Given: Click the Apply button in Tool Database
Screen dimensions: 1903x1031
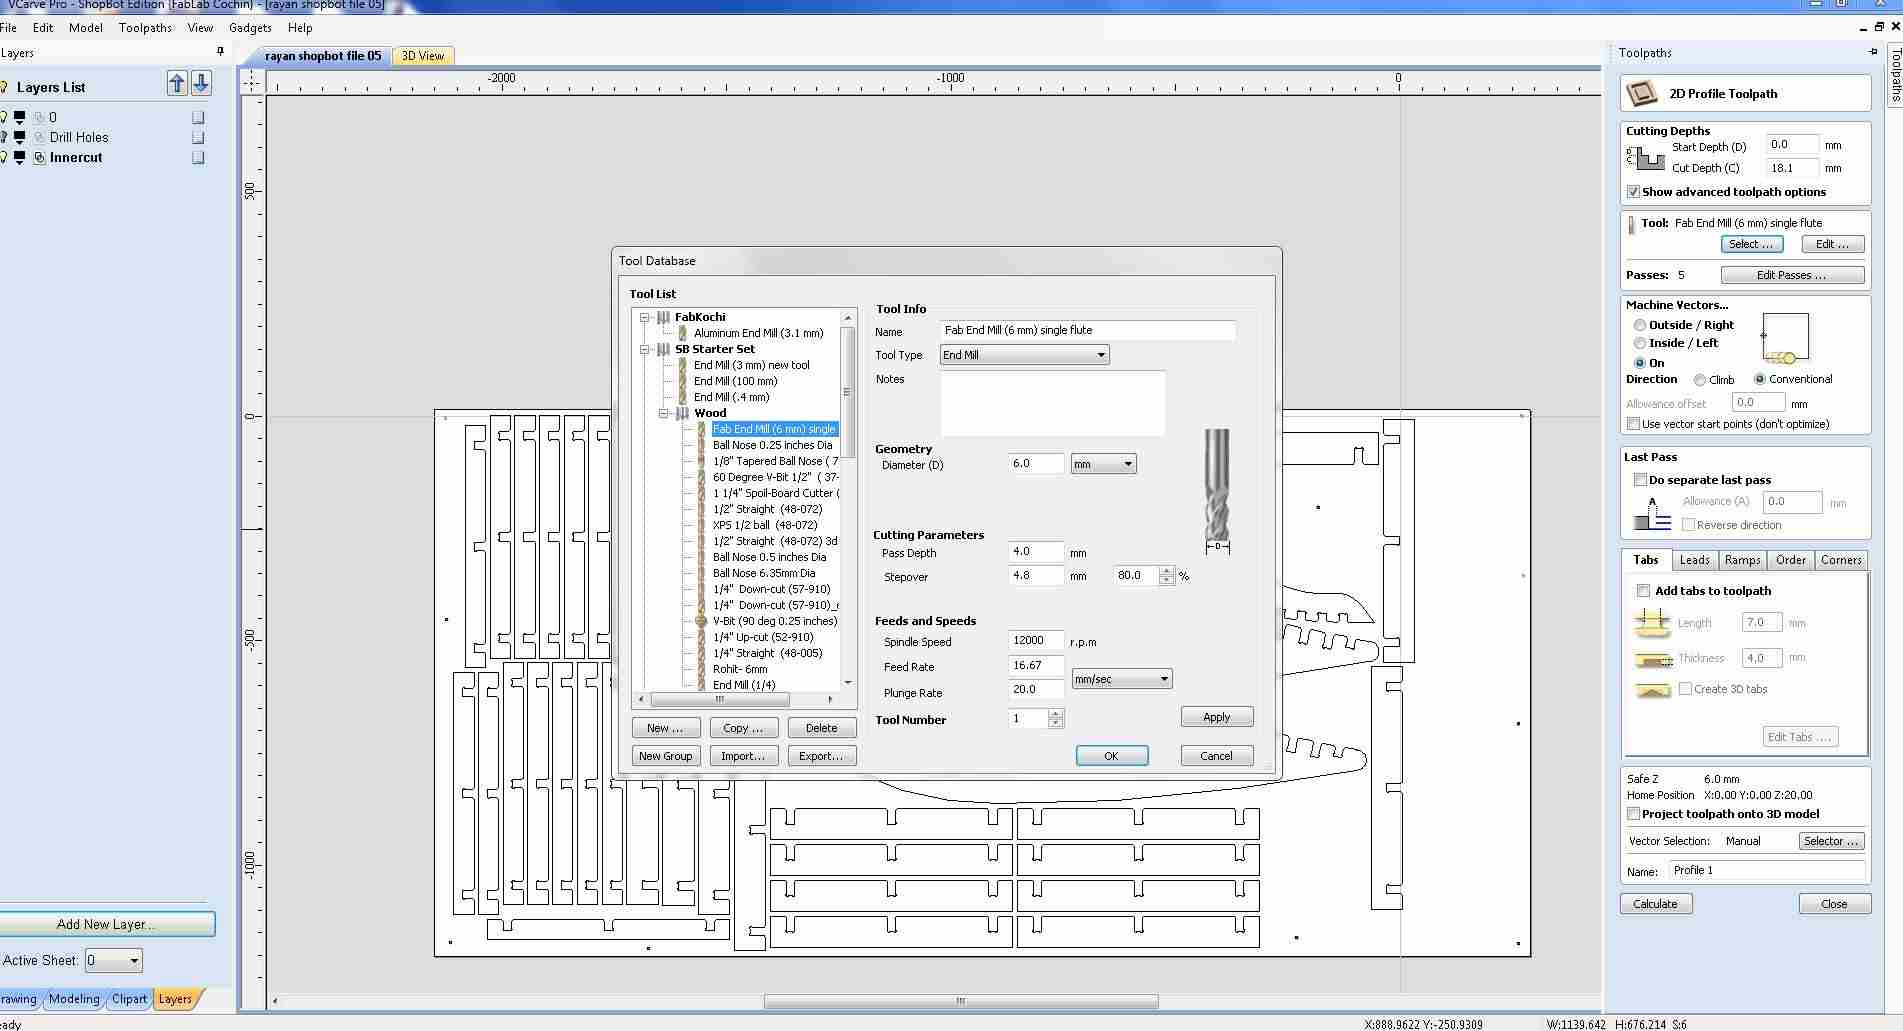Looking at the screenshot, I should [x=1216, y=717].
